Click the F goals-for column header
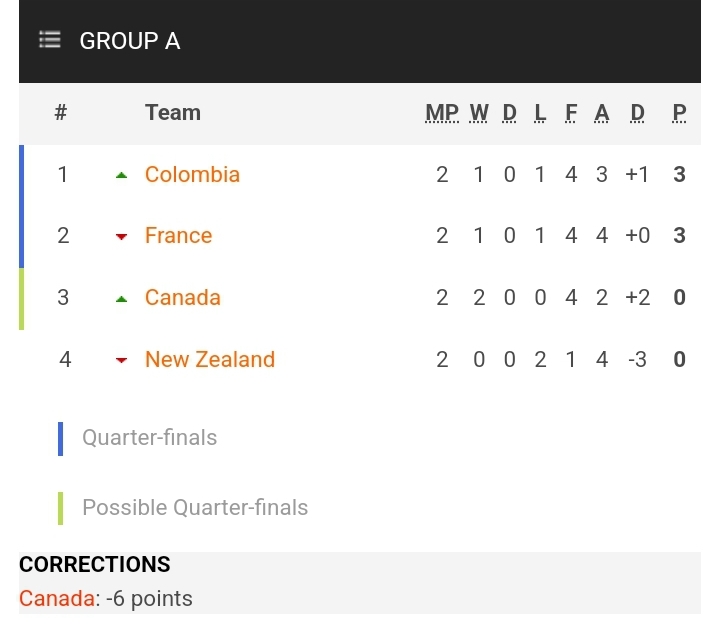720x626 pixels. [x=571, y=113]
